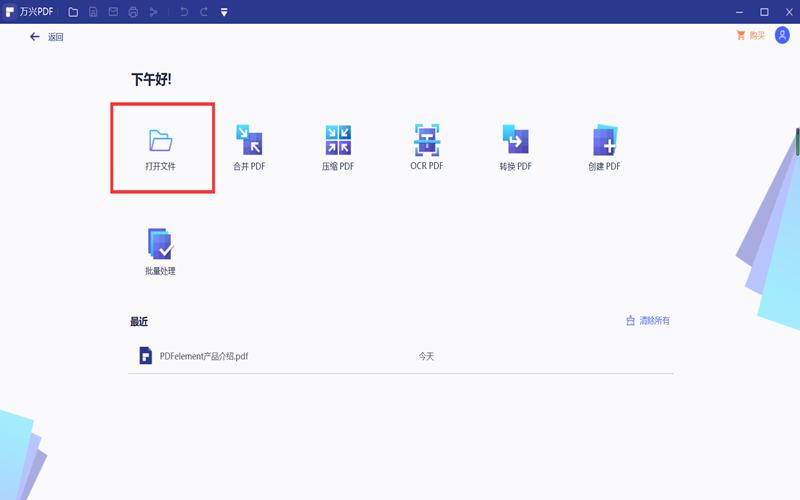Go back using the 返回 button
Viewport: 800px width, 500px height.
click(46, 37)
